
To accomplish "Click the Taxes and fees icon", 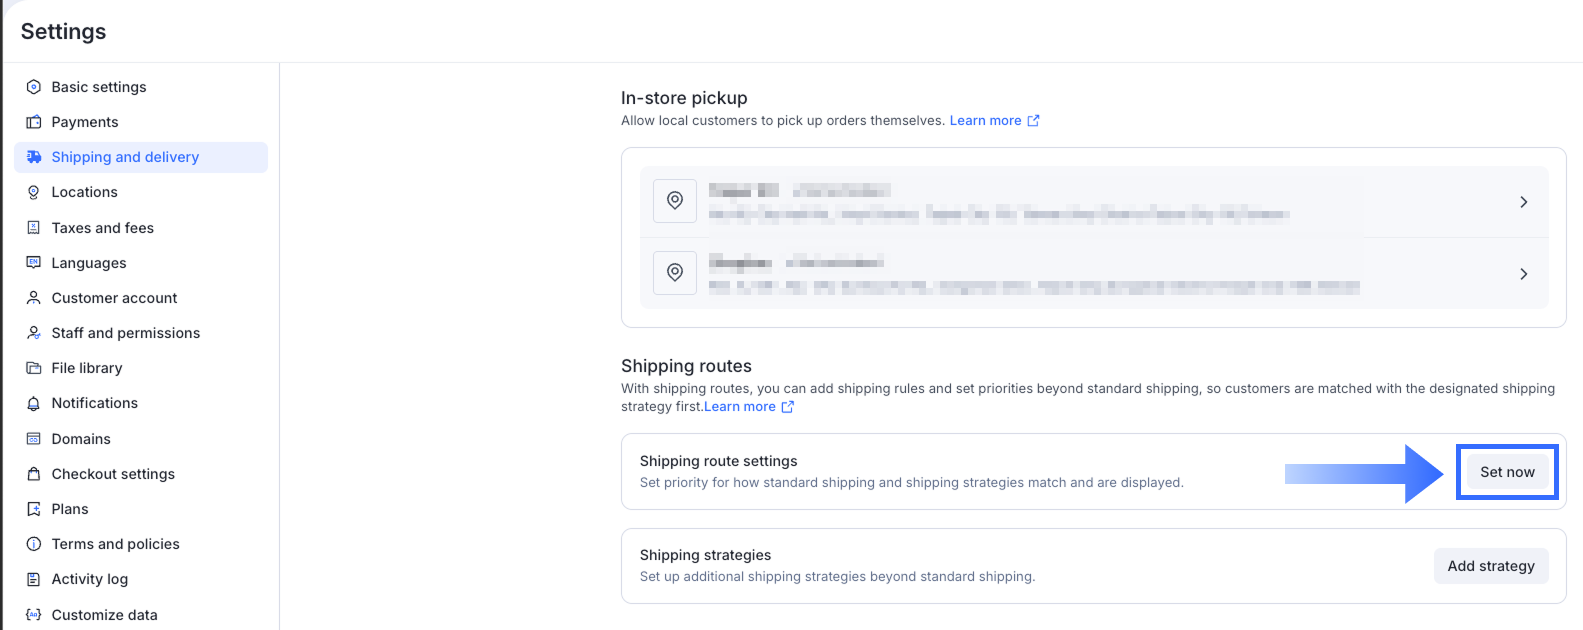I will 33,228.
